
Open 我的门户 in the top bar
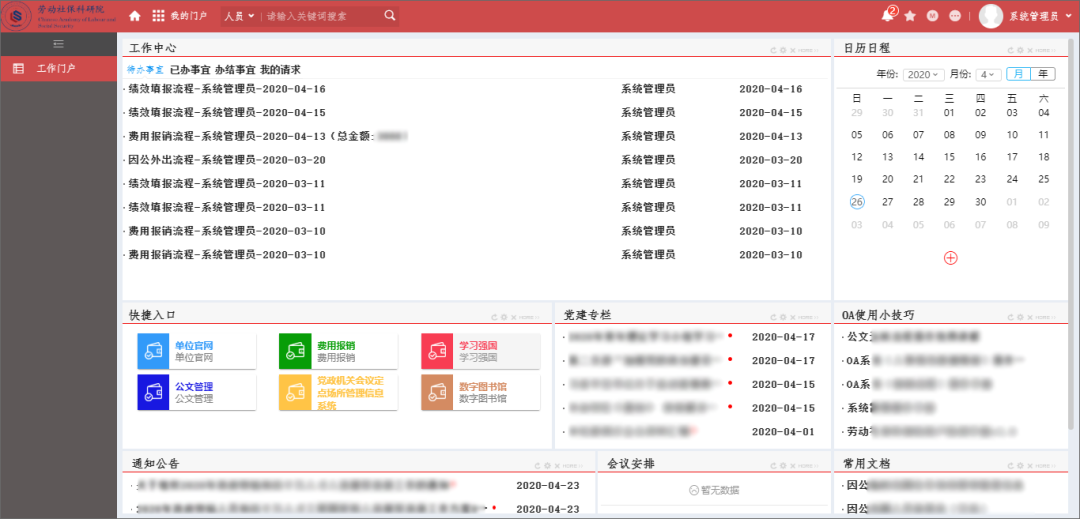click(x=189, y=16)
